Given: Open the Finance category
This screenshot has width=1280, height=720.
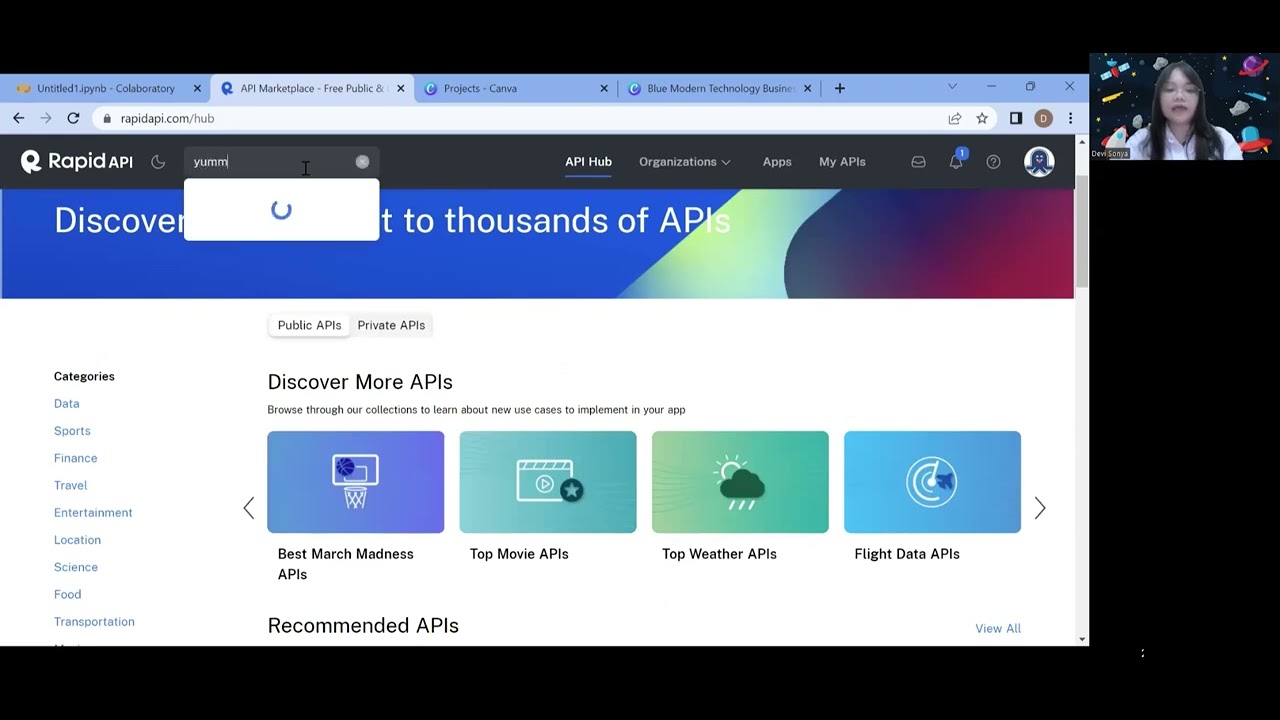Looking at the screenshot, I should [x=76, y=458].
